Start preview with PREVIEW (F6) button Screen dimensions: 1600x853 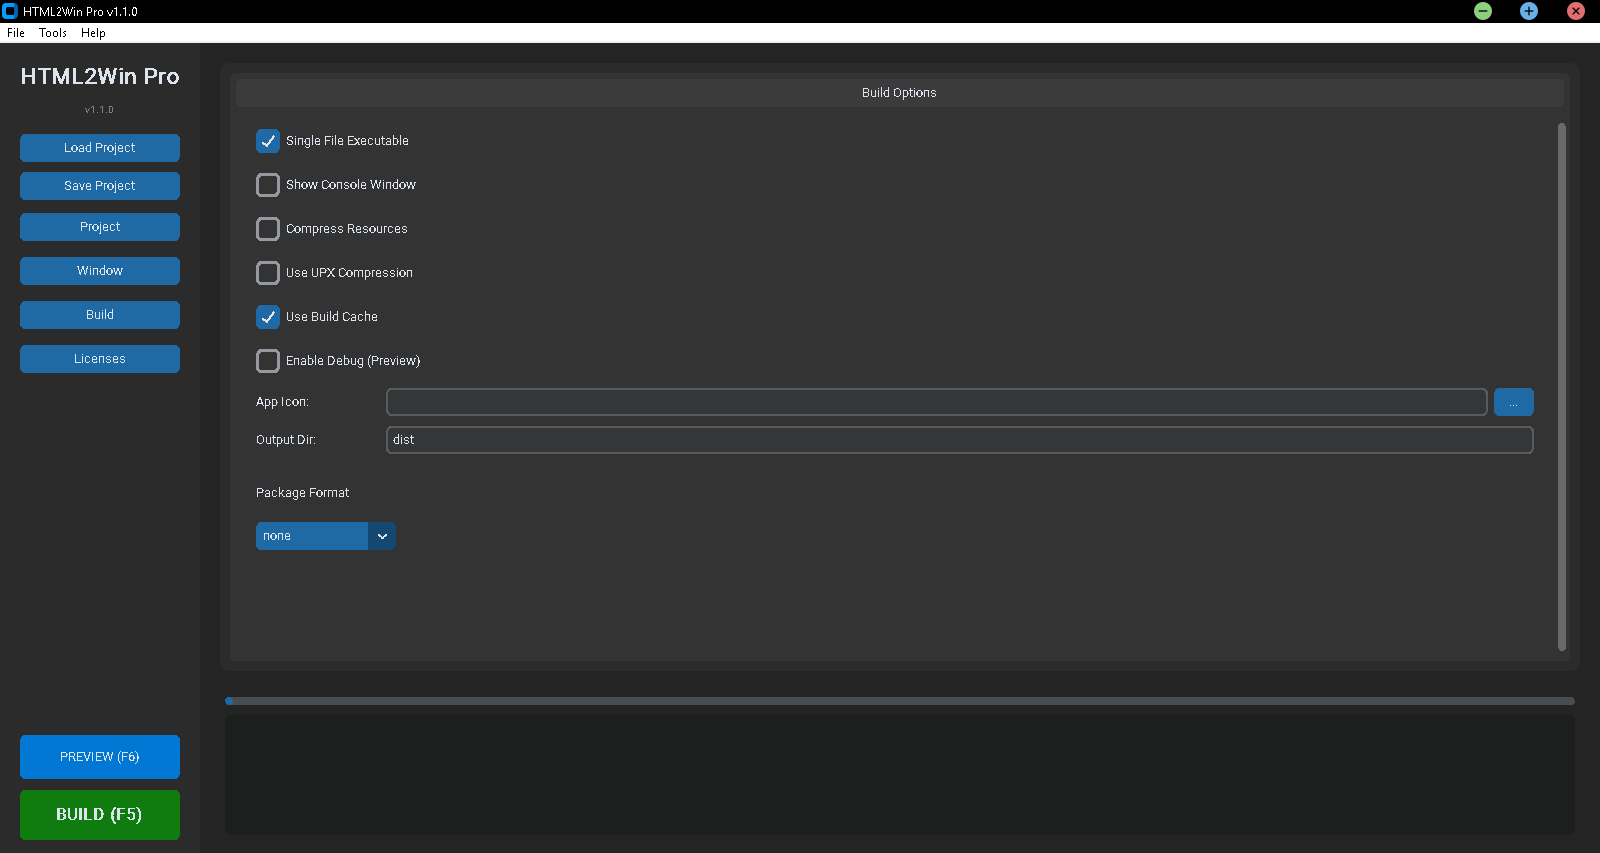100,757
